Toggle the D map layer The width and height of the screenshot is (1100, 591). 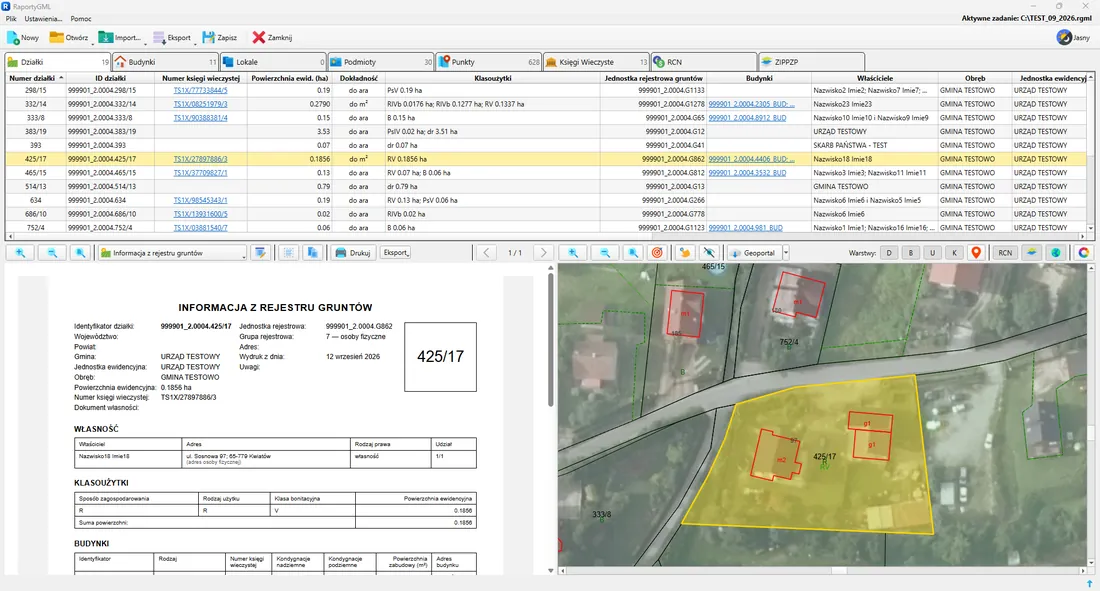890,253
